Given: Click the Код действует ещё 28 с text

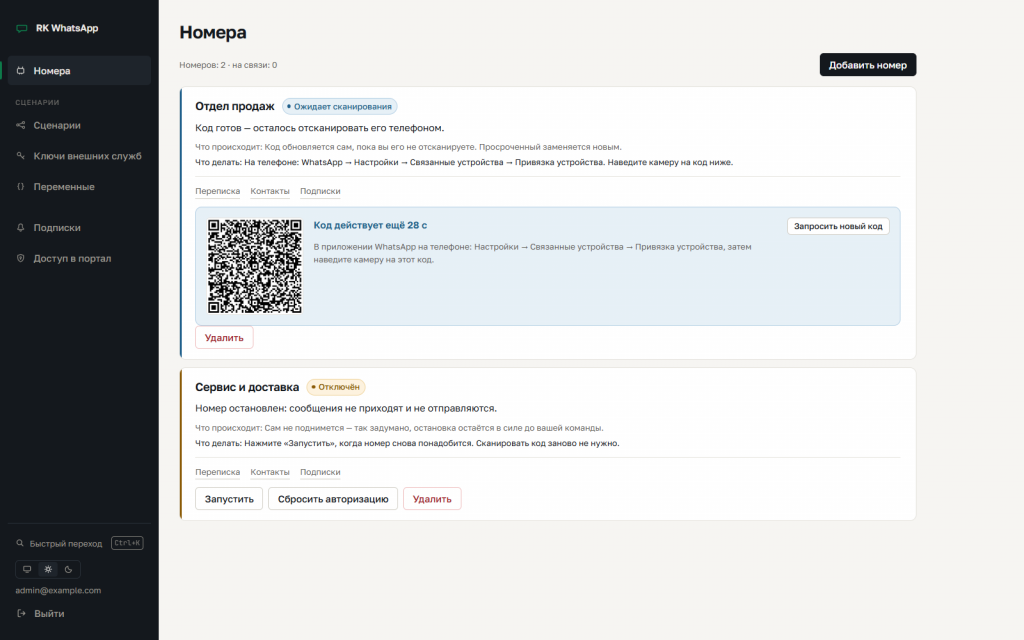Looking at the screenshot, I should tap(370, 225).
